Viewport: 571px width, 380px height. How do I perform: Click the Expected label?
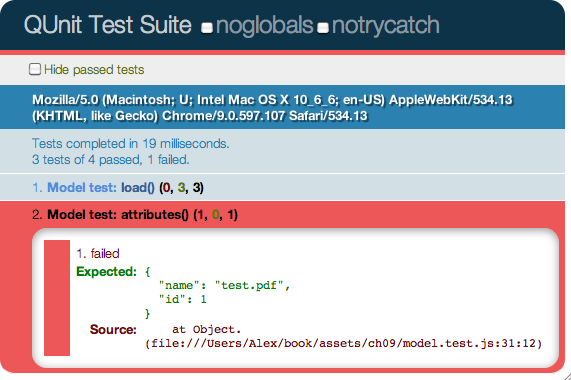click(106, 272)
